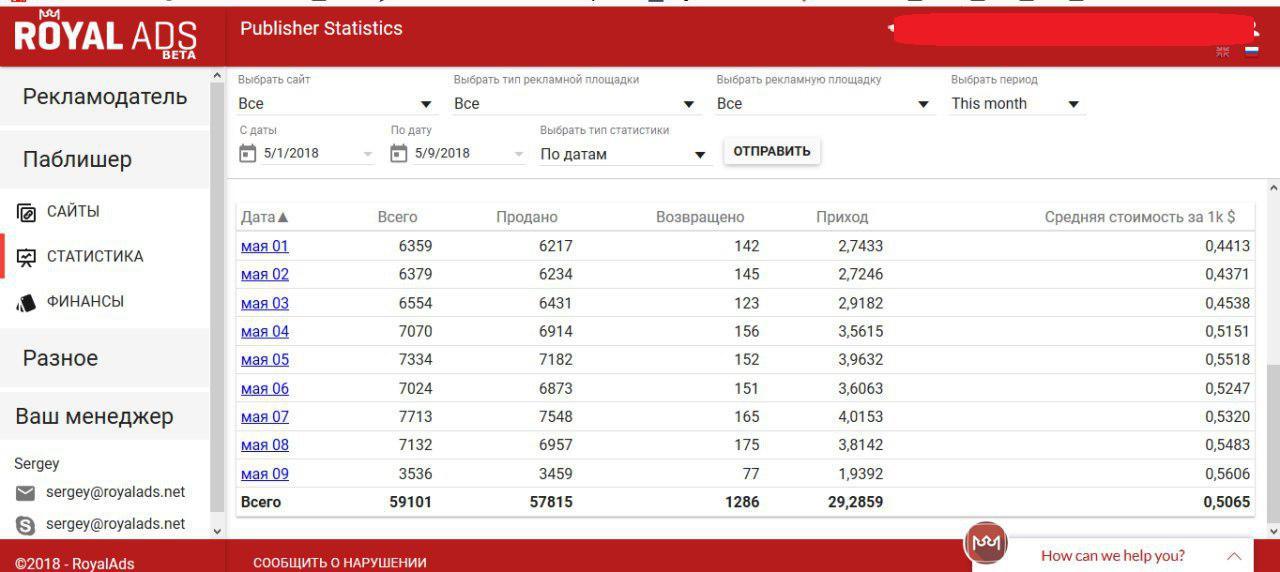Open the По датам statistics type dropdown
Image resolution: width=1280 pixels, height=572 pixels.
tap(624, 154)
